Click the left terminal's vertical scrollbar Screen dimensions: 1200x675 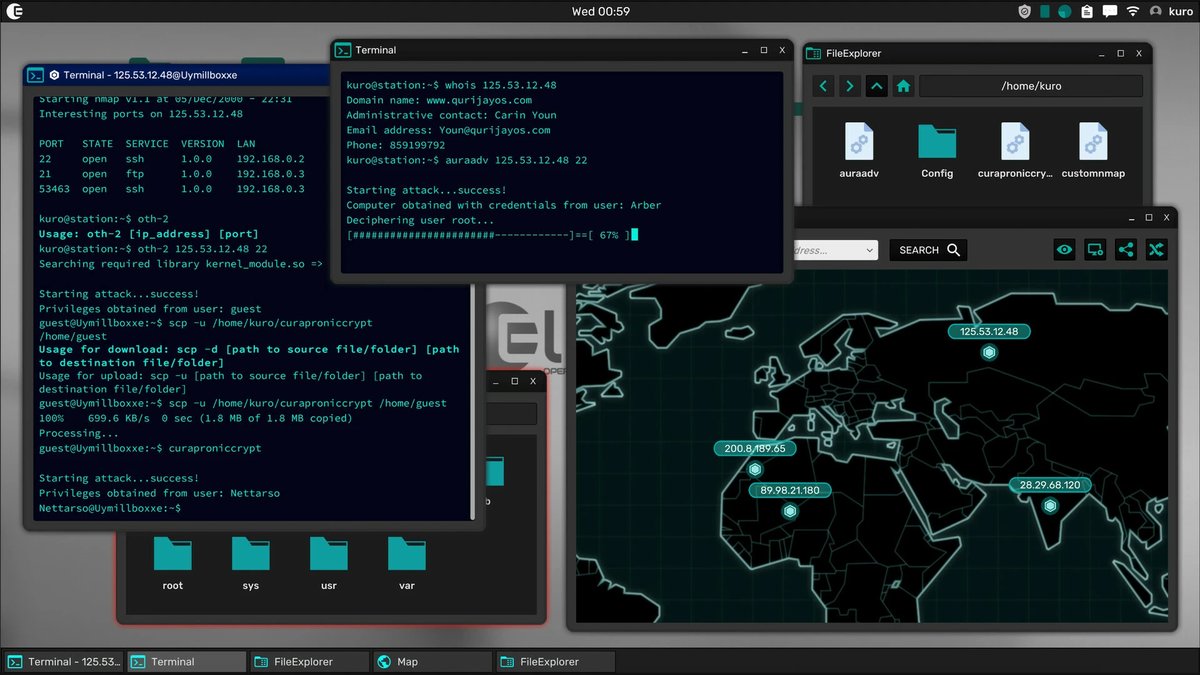pyautogui.click(x=473, y=300)
